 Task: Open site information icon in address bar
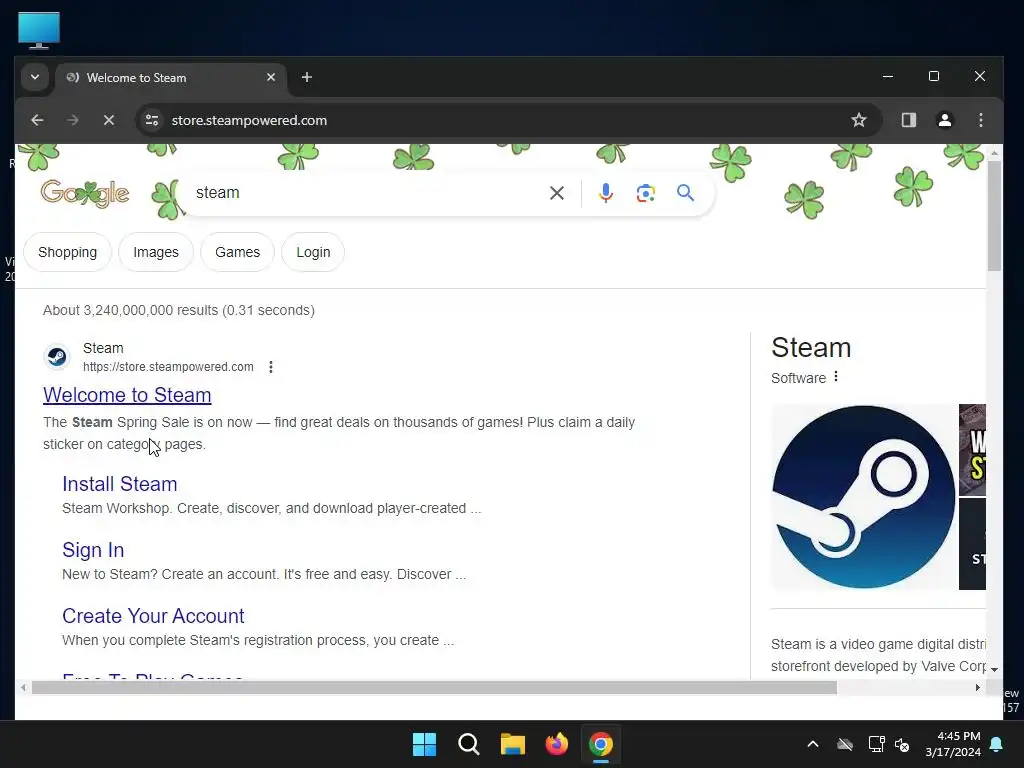(x=152, y=120)
